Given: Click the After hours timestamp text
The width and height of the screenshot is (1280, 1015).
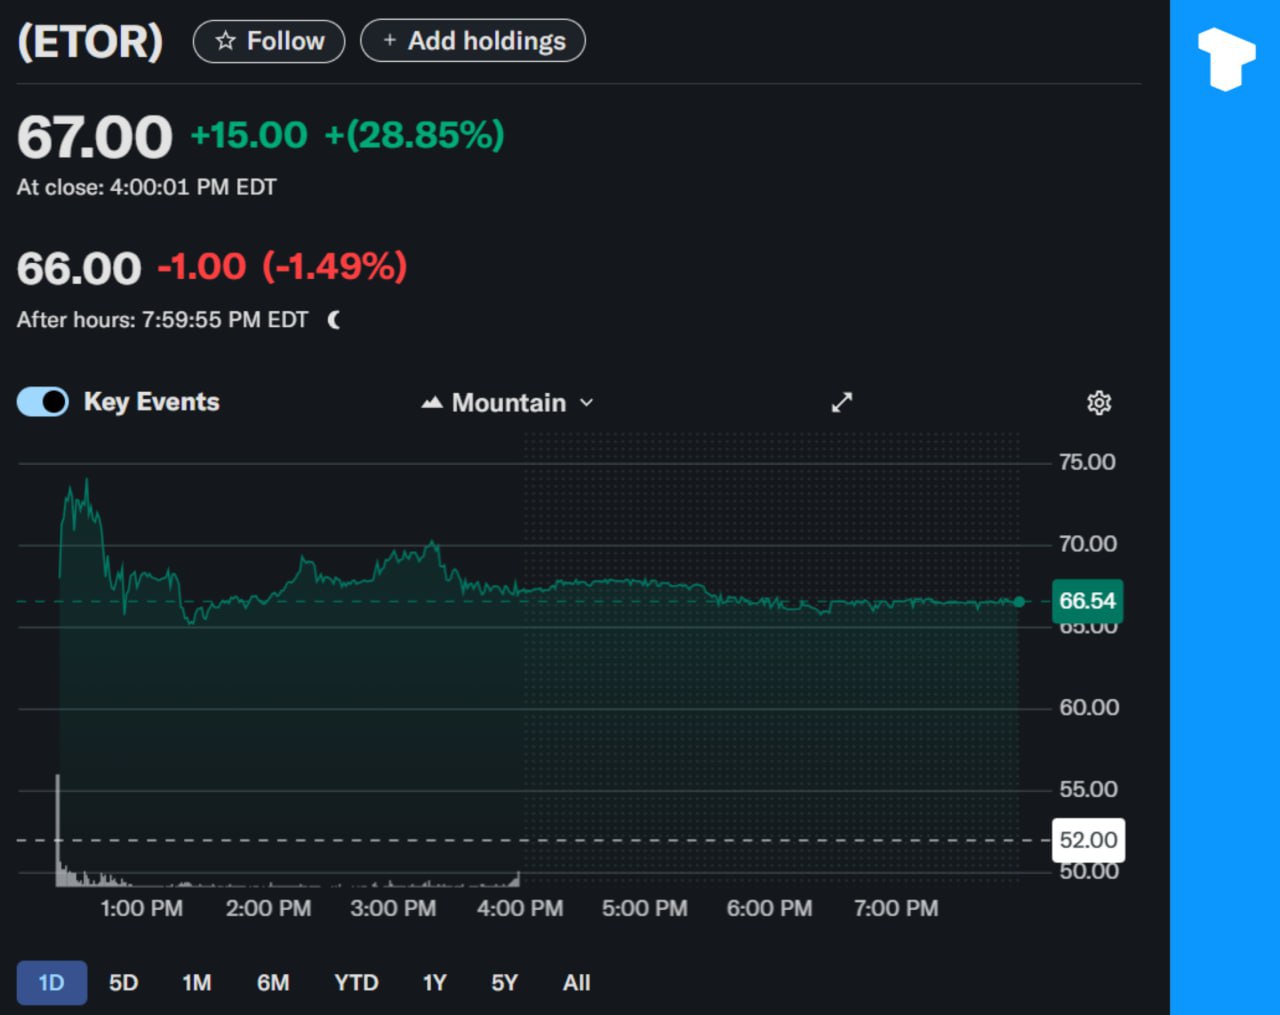Looking at the screenshot, I should 163,320.
